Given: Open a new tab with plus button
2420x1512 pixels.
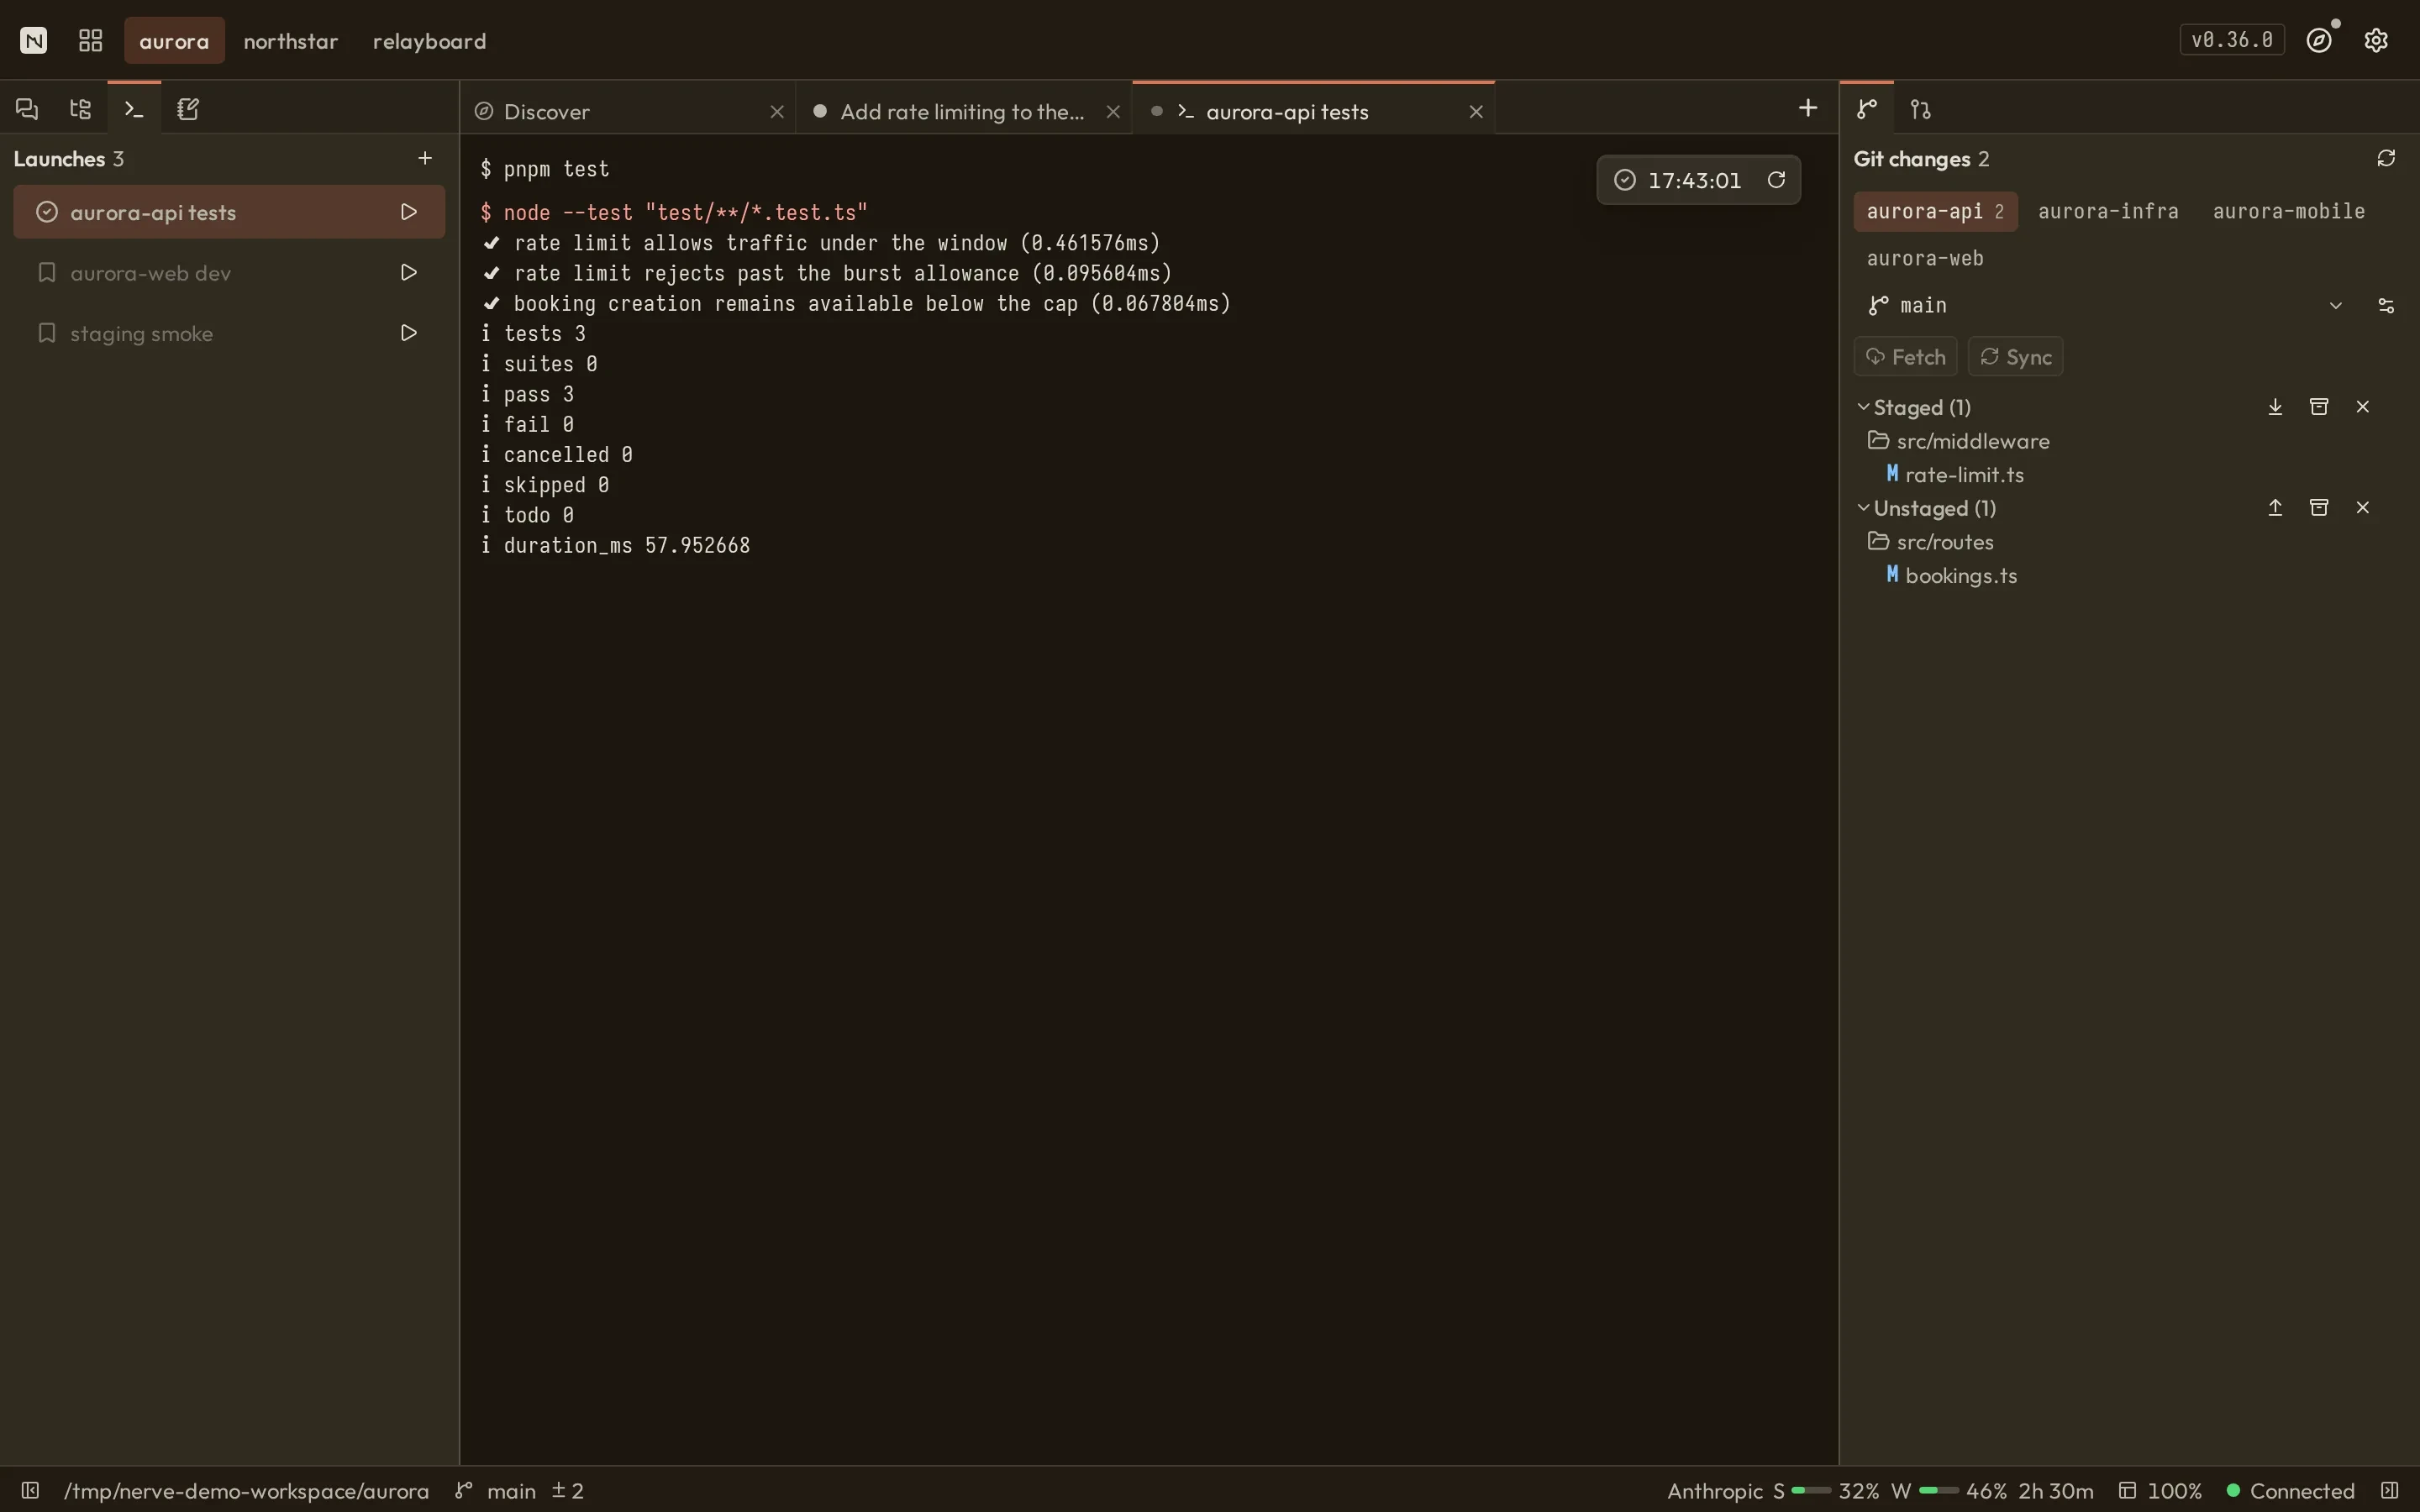Looking at the screenshot, I should click(x=1808, y=108).
